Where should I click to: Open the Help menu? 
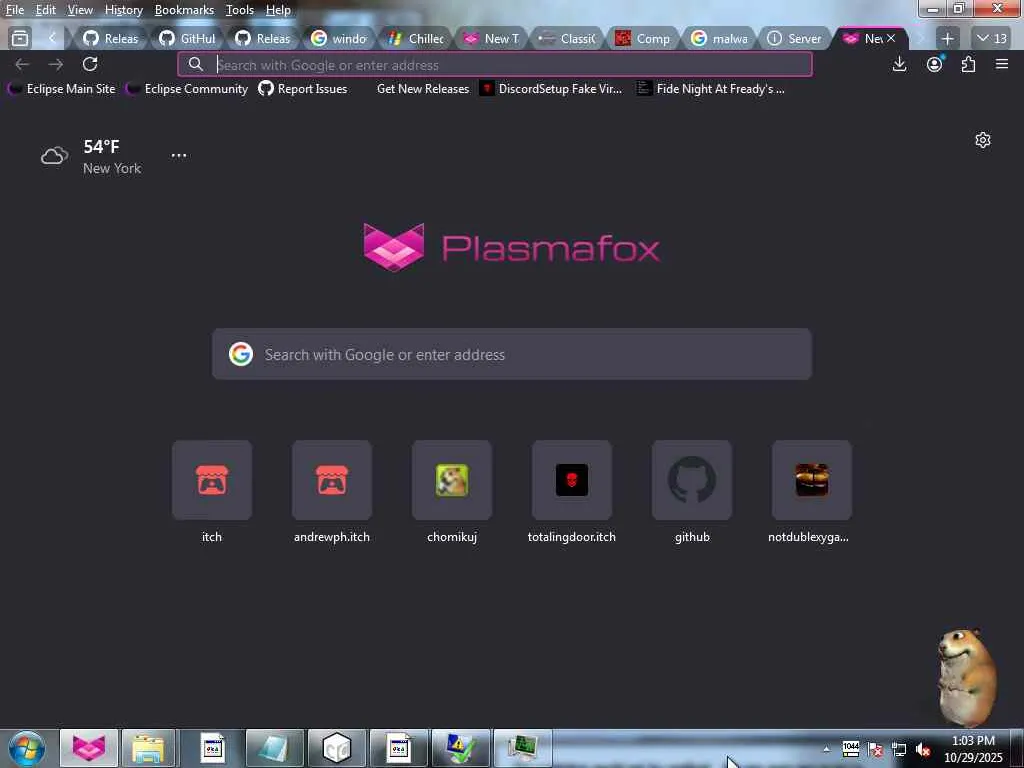click(278, 10)
